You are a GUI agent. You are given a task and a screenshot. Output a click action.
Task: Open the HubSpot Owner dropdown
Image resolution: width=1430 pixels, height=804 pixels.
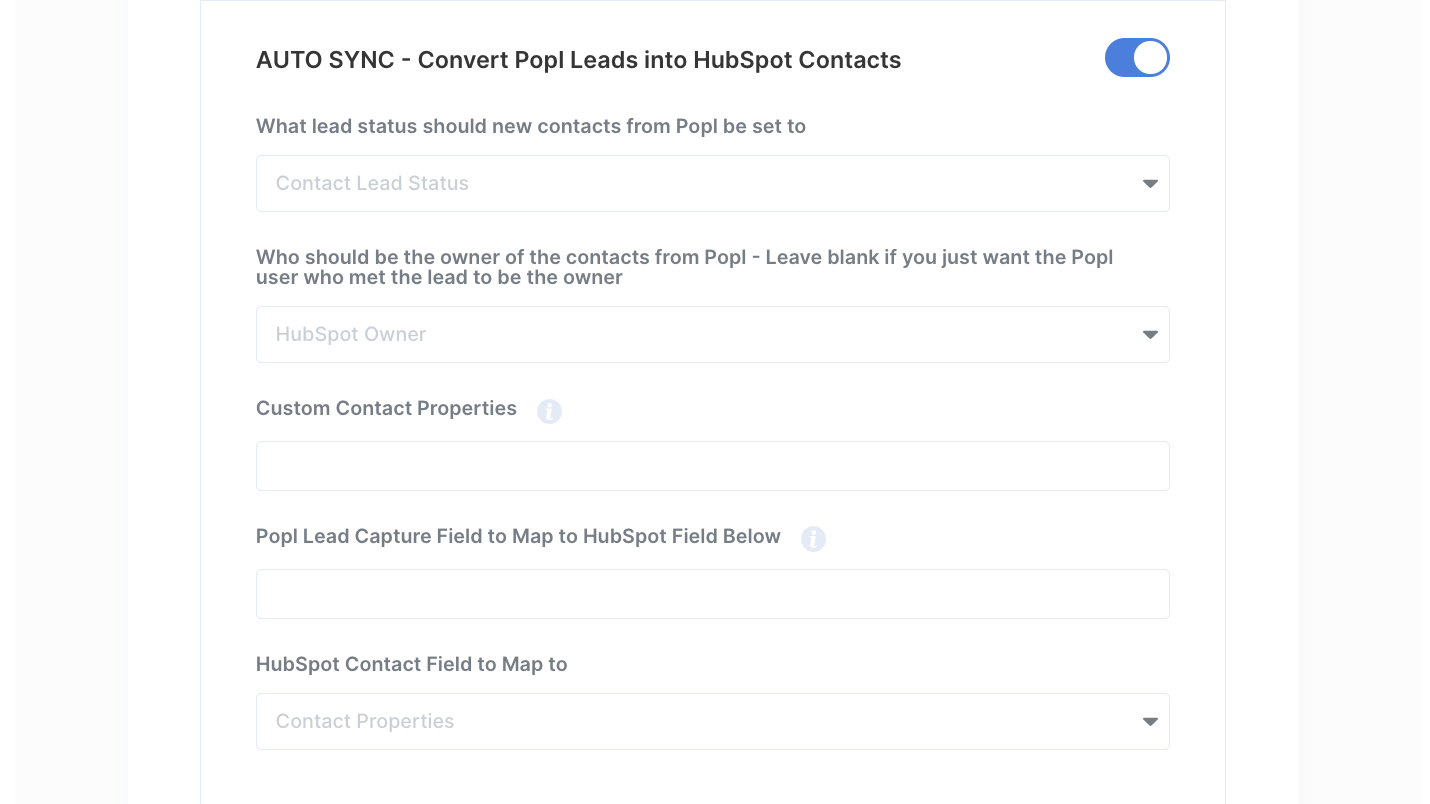[712, 334]
